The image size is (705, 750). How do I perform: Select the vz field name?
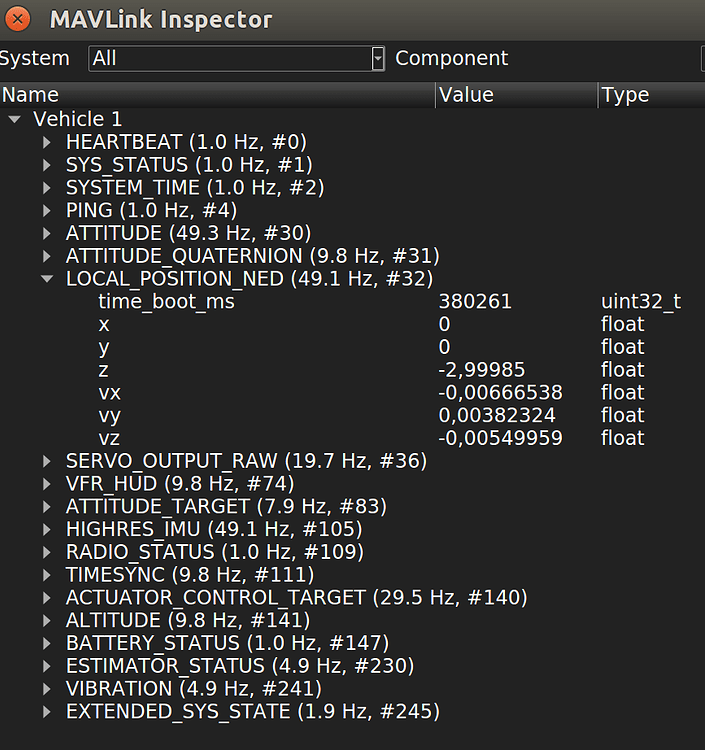point(109,439)
